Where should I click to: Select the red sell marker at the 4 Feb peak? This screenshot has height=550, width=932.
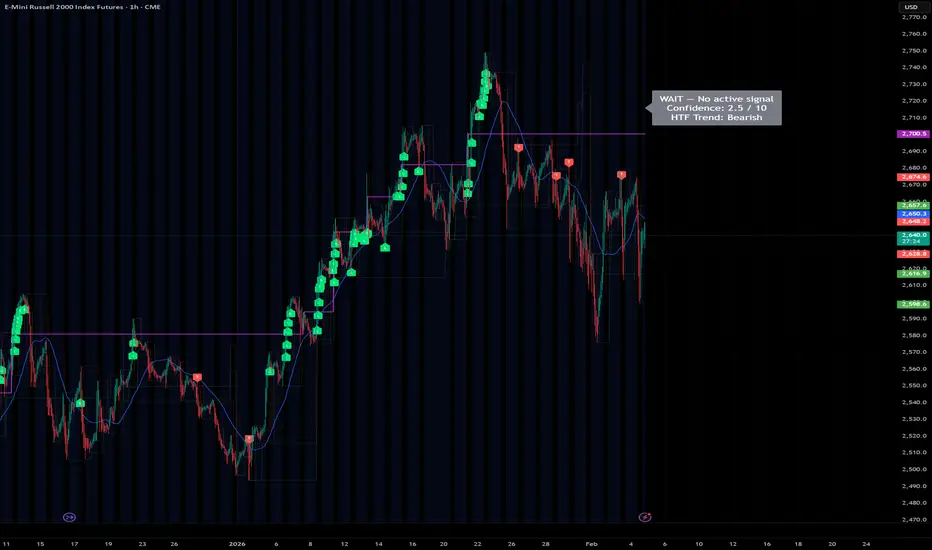(x=621, y=175)
